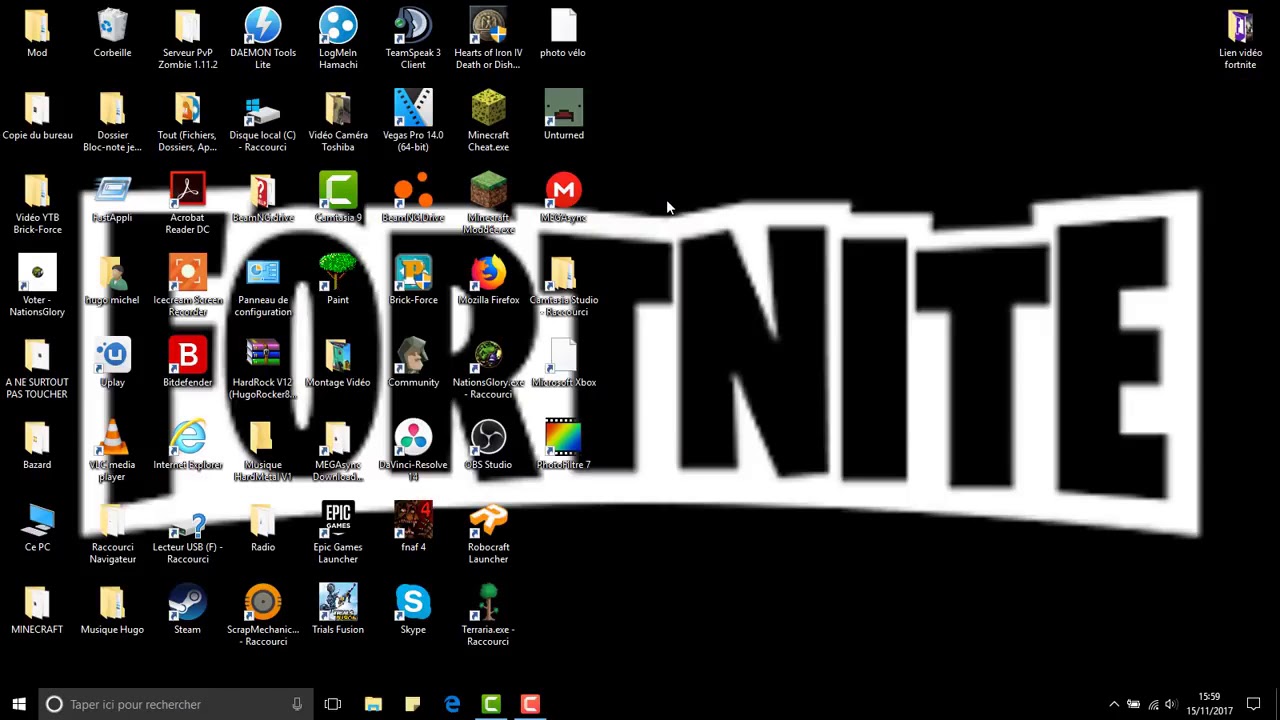The width and height of the screenshot is (1280, 720).
Task: Launch OBS Studio desktop icon
Action: [488, 444]
